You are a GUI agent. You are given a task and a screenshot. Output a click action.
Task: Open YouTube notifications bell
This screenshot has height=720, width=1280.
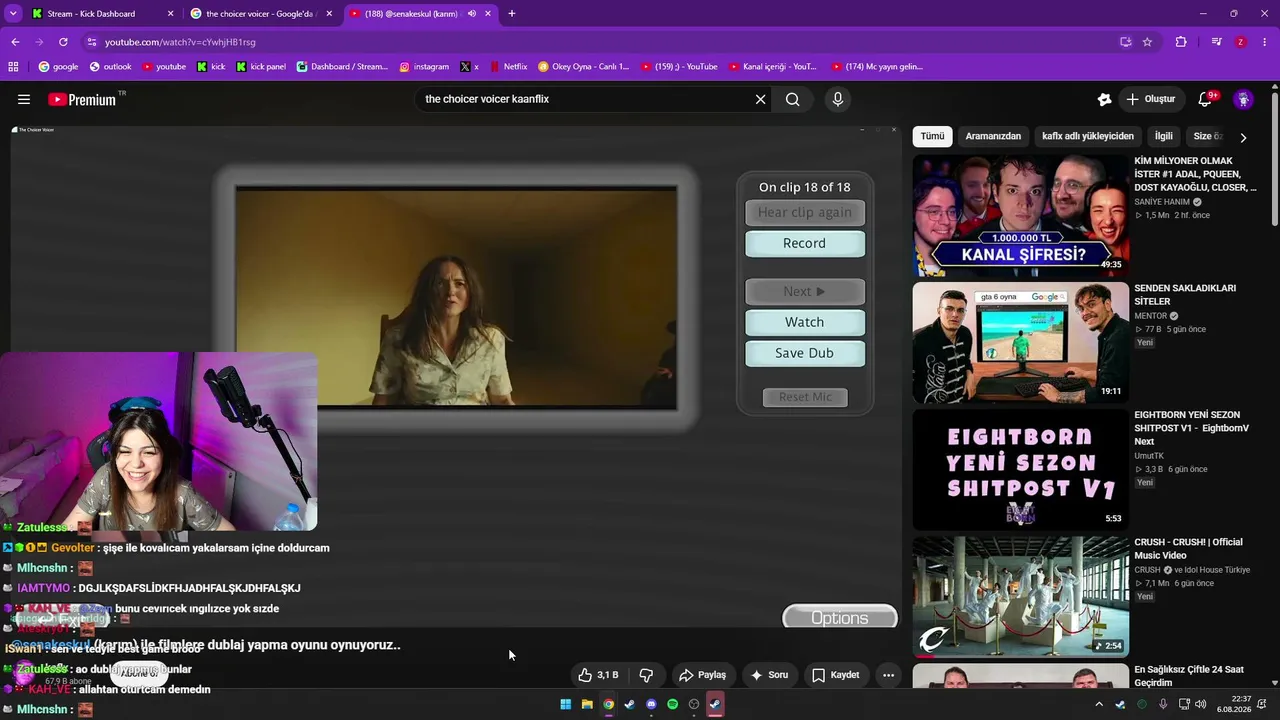1205,99
